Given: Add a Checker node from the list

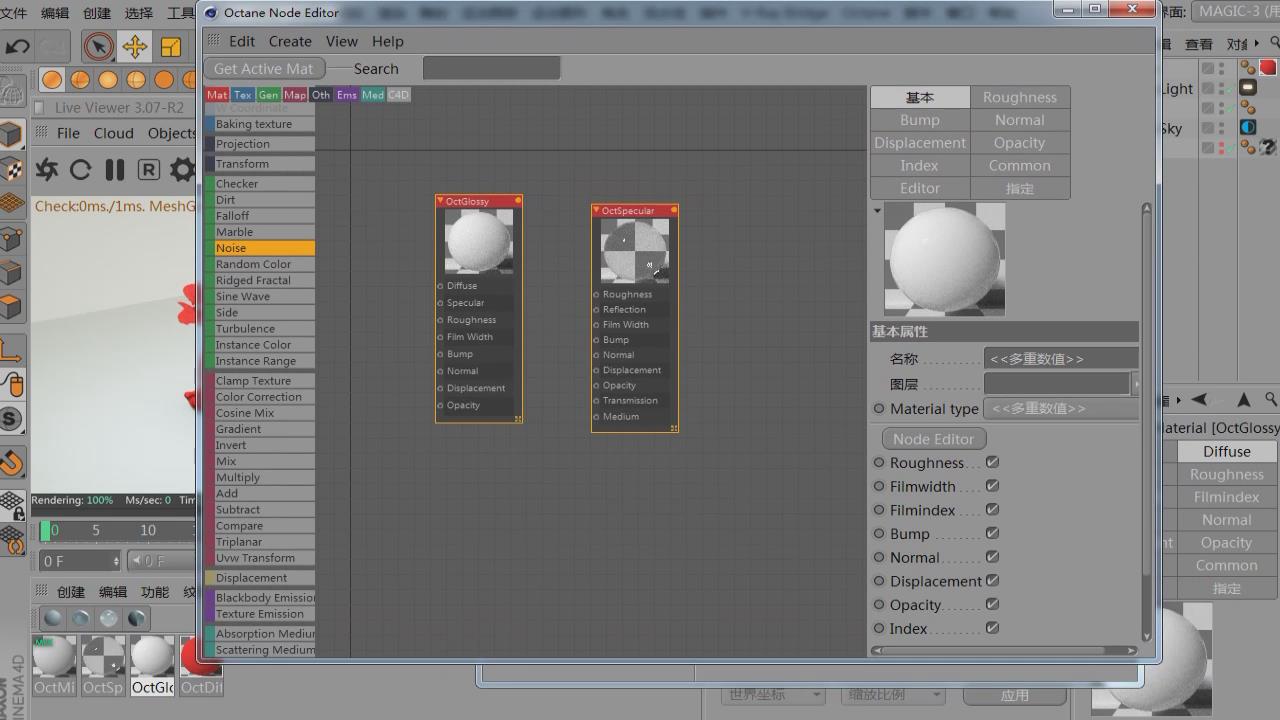Looking at the screenshot, I should tap(260, 184).
